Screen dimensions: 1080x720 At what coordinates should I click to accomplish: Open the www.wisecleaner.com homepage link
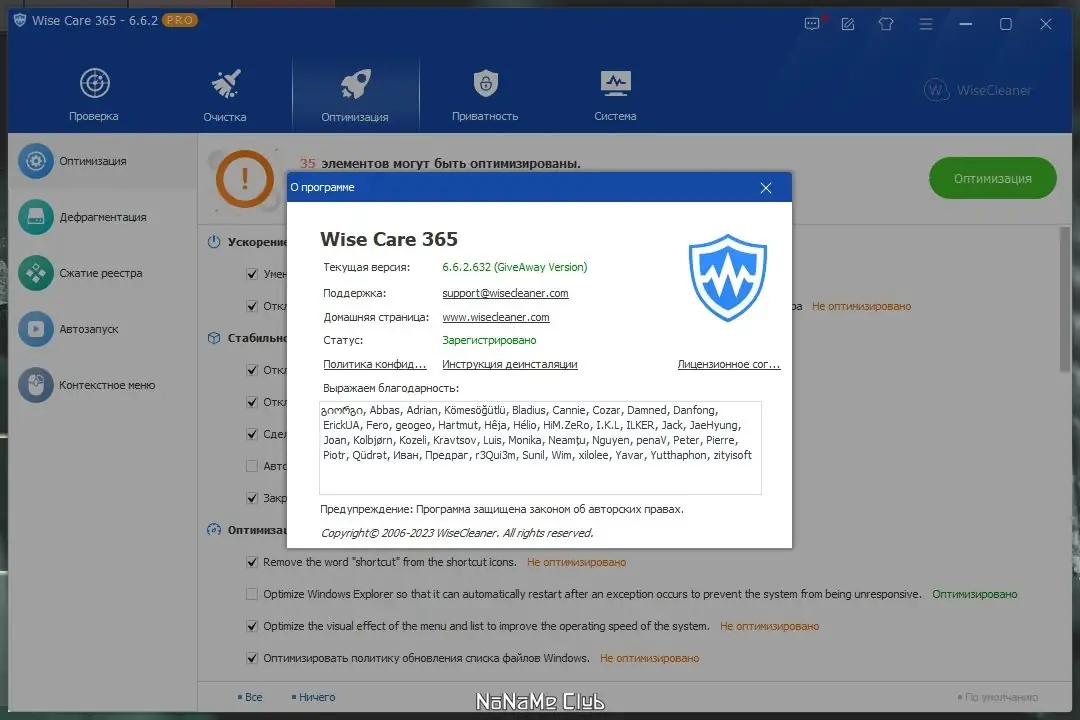coord(496,317)
